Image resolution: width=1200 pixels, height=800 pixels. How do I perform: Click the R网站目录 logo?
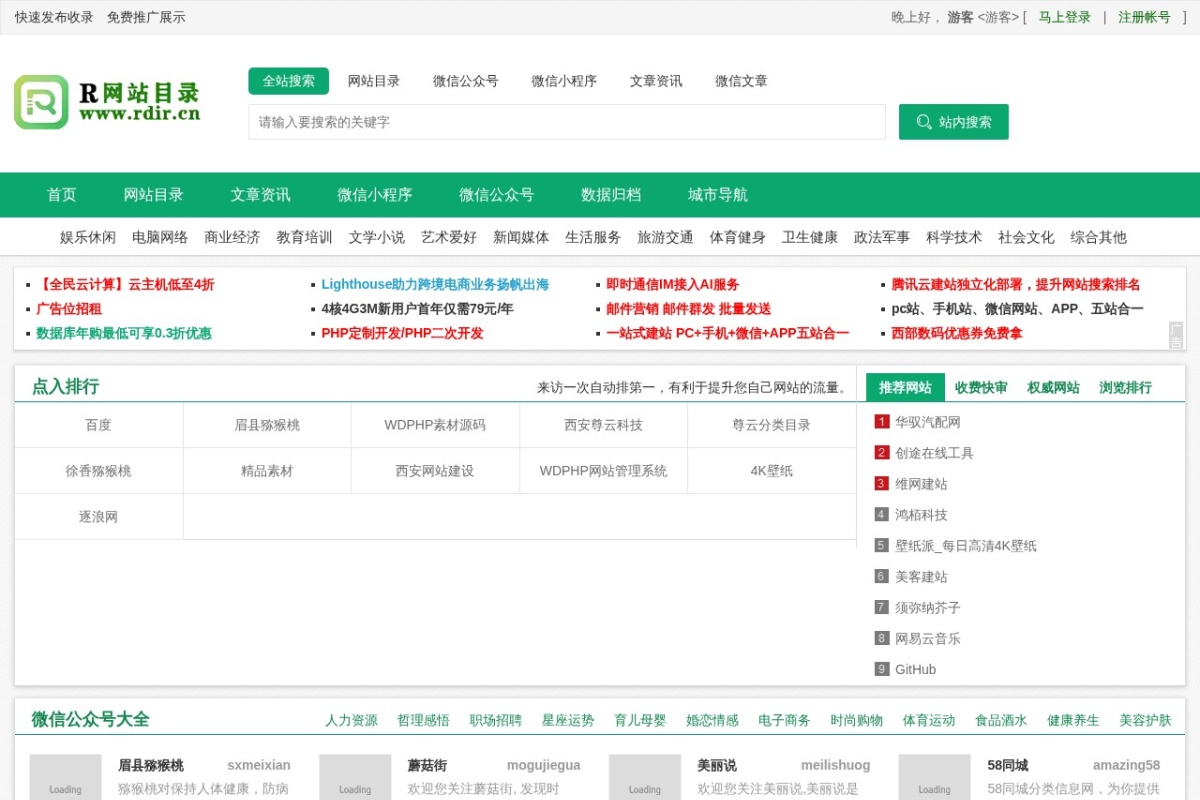107,102
